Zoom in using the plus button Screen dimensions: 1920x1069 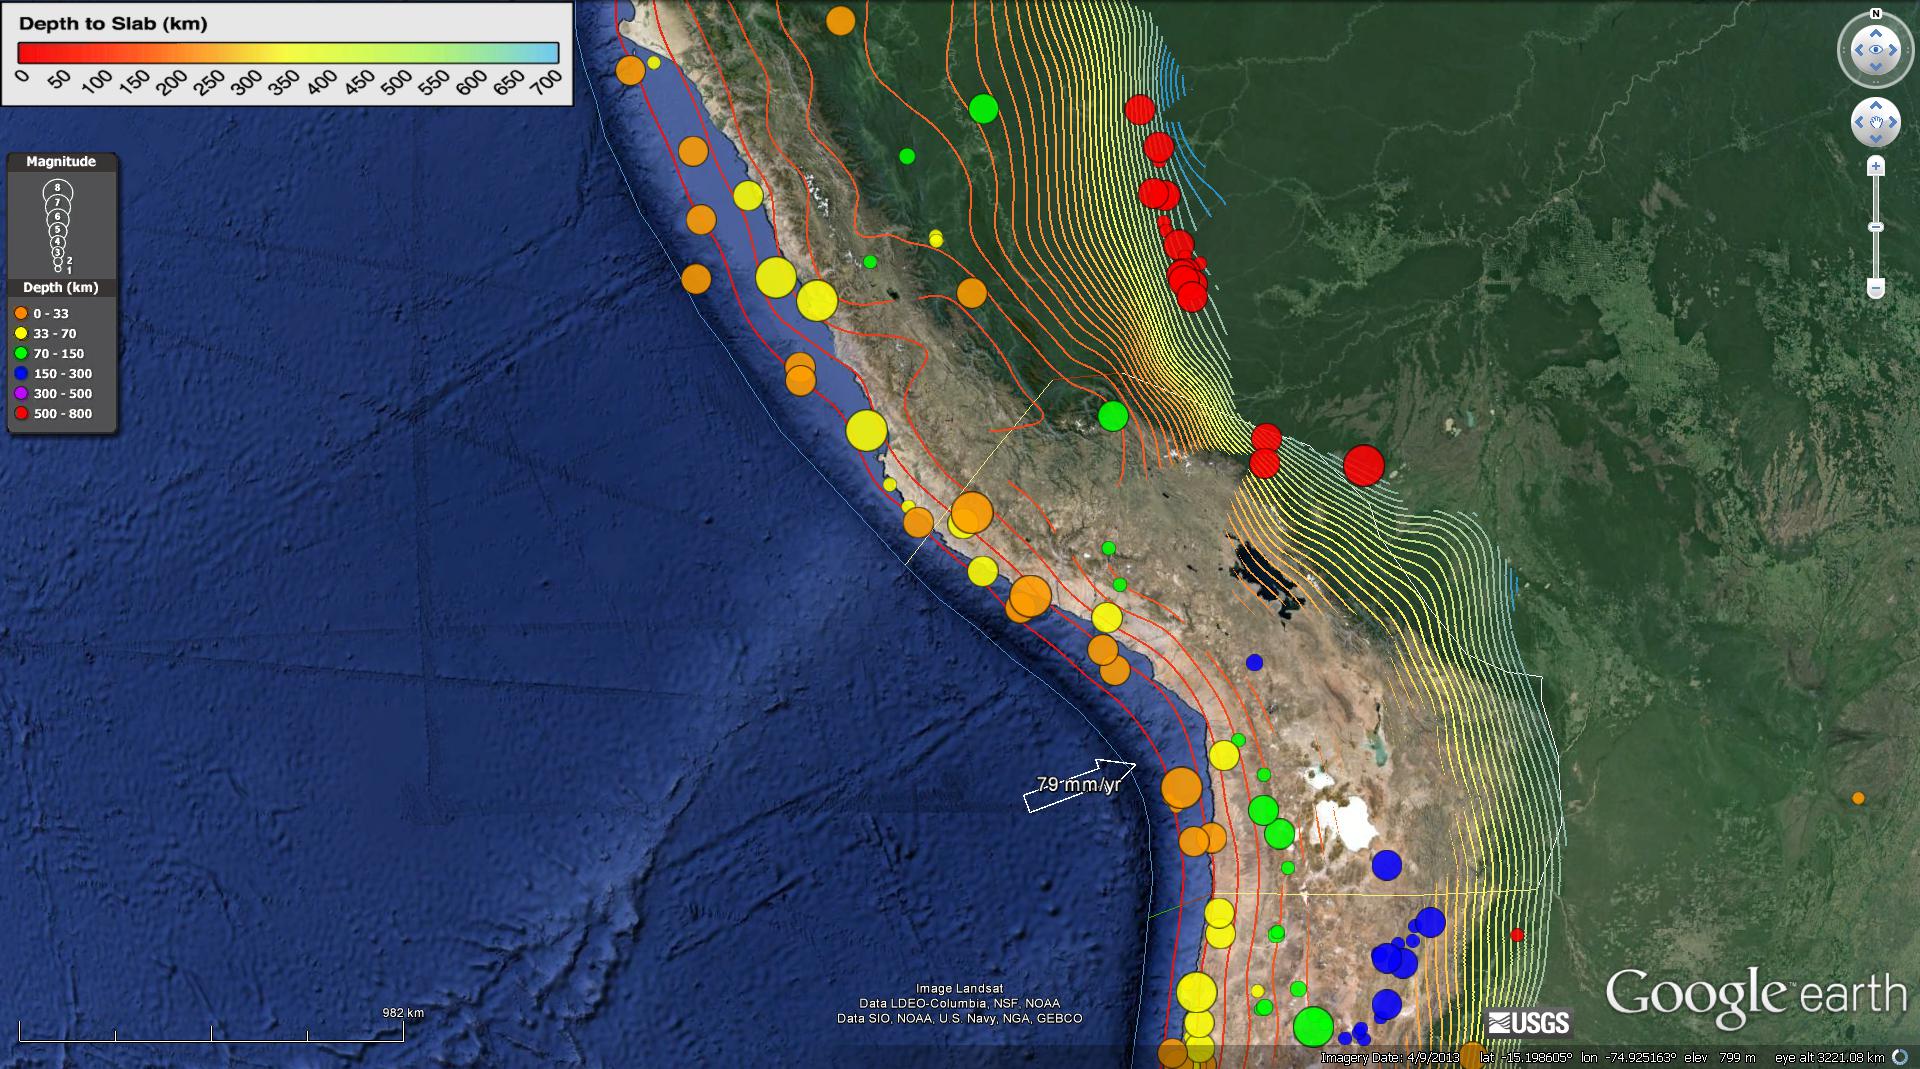click(1876, 166)
